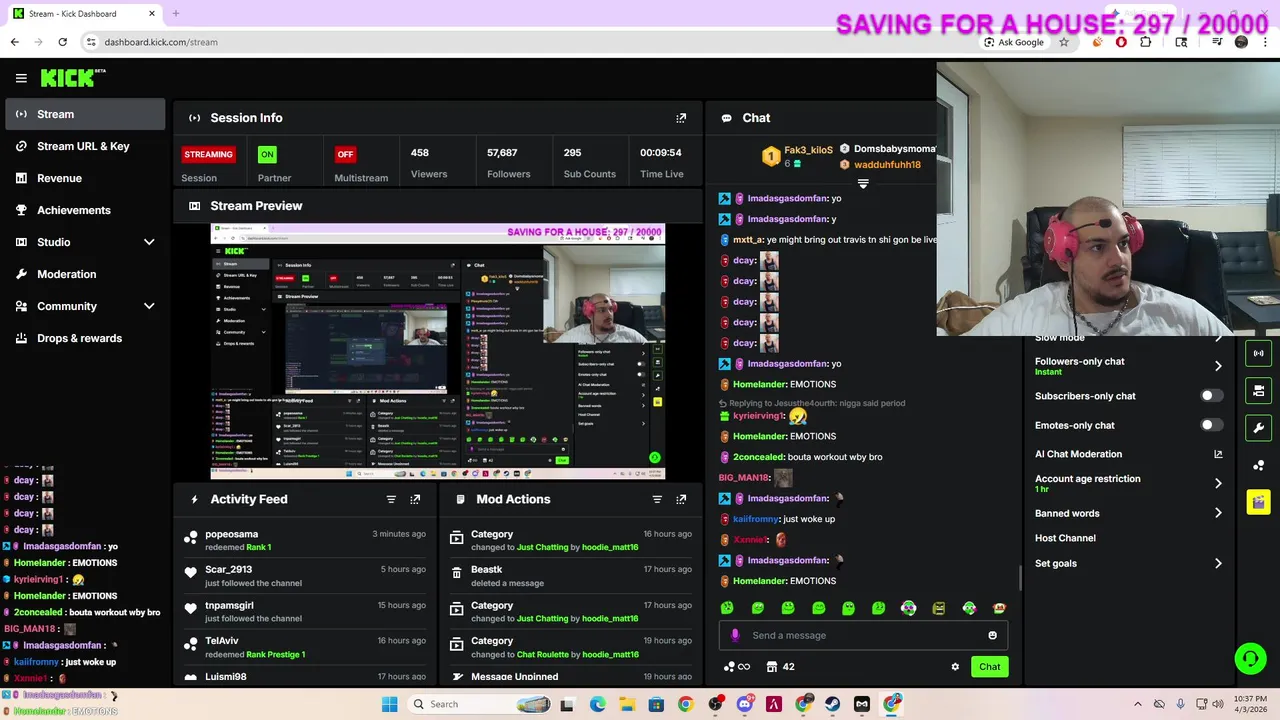Send message with green Chat button

point(989,667)
